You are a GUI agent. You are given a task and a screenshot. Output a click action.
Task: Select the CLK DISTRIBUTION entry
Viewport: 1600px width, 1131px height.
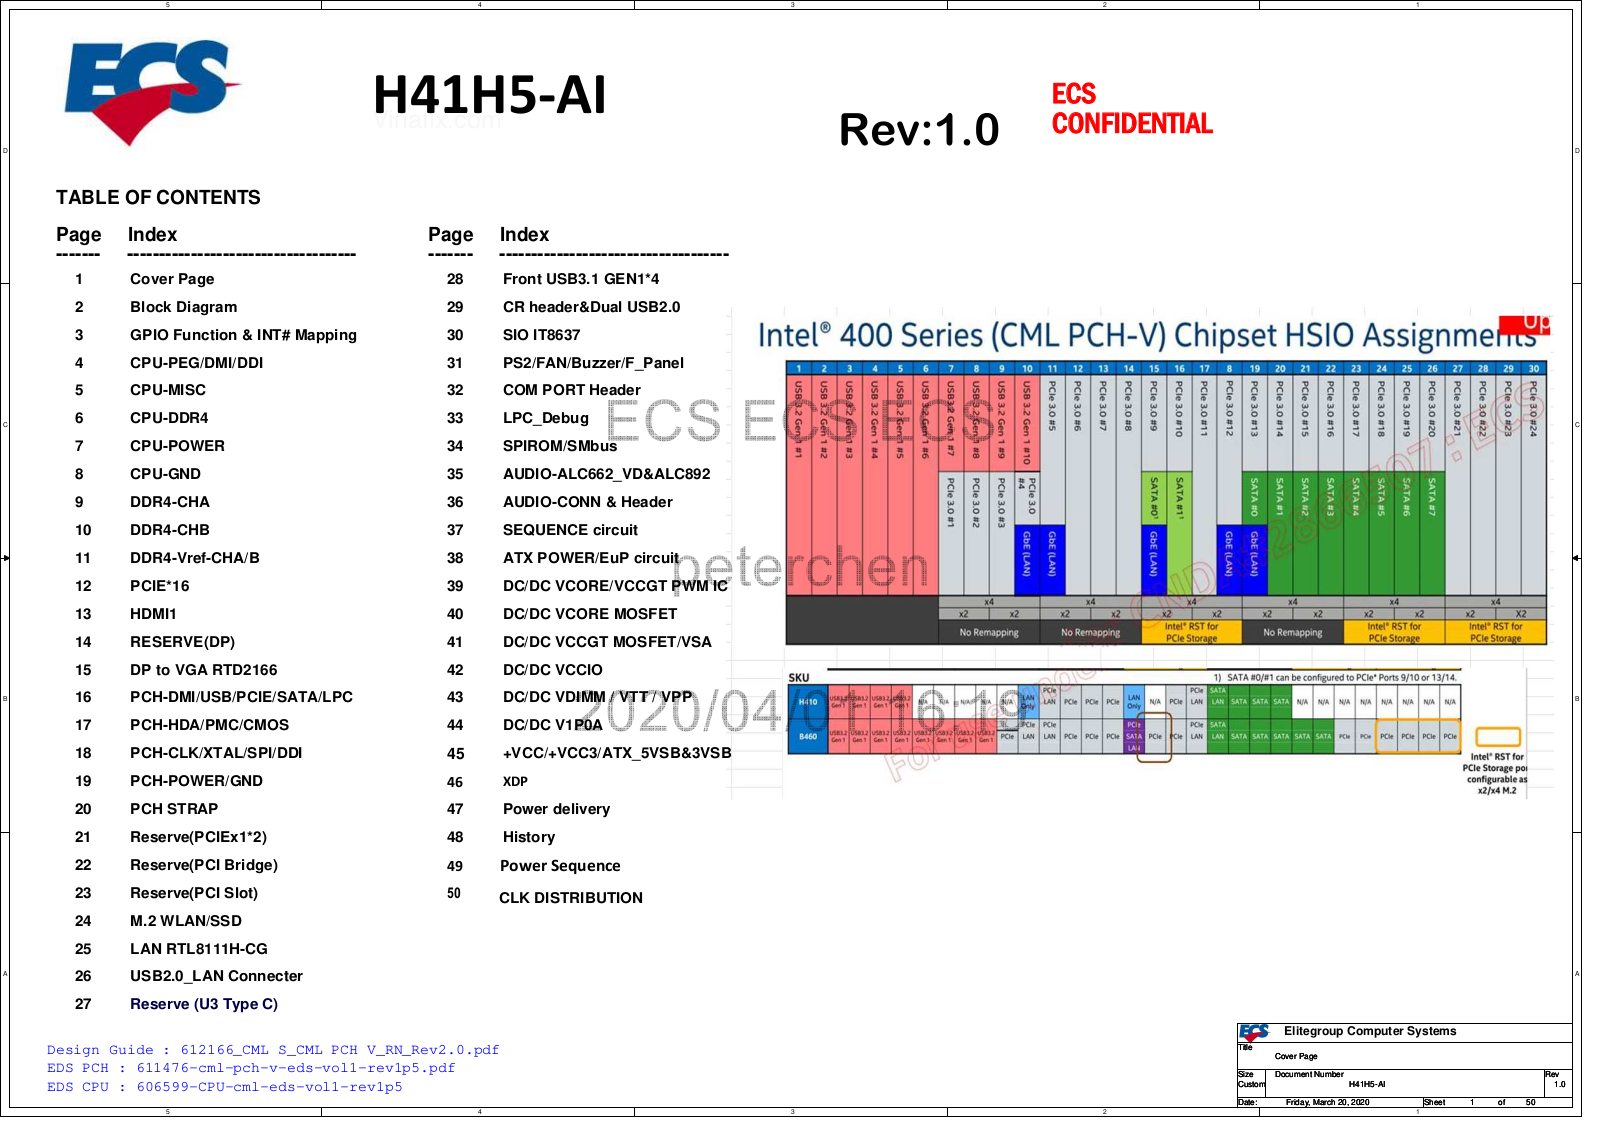pyautogui.click(x=571, y=898)
